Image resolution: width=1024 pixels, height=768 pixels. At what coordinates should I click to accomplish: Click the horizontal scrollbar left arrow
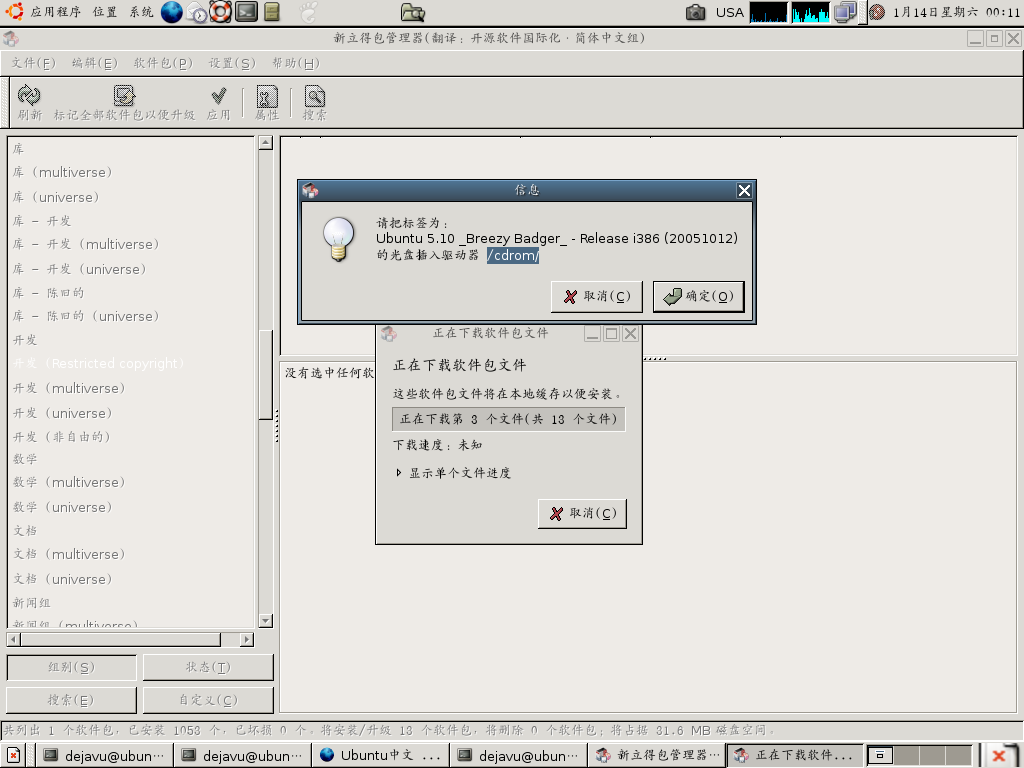click(x=14, y=639)
